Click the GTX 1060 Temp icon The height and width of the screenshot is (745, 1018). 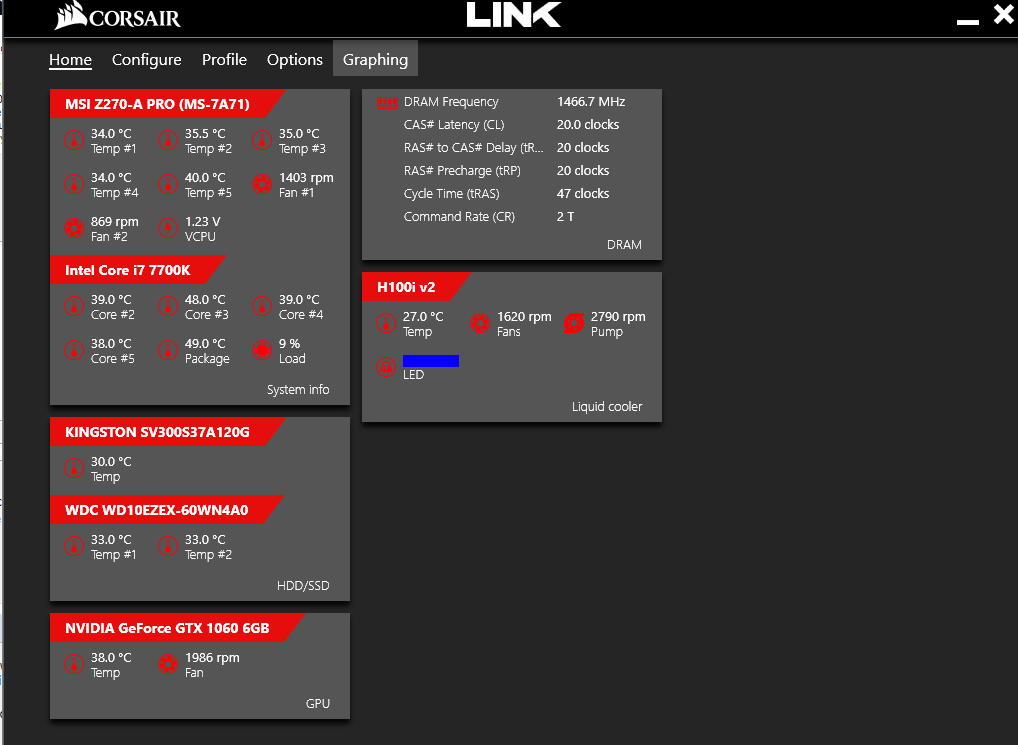pyautogui.click(x=74, y=665)
